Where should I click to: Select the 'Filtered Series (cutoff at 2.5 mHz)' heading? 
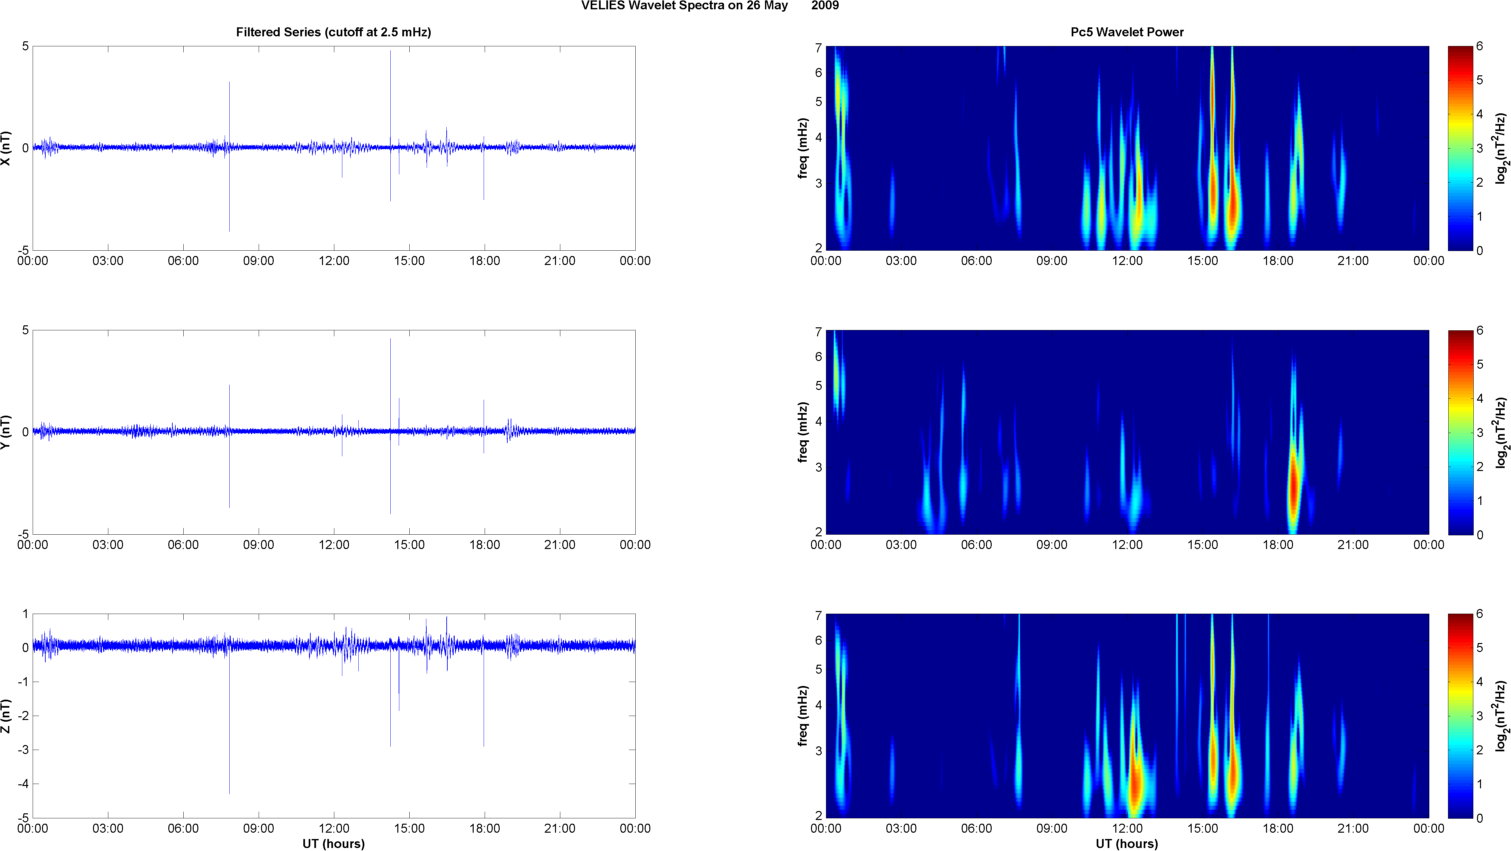coord(333,32)
